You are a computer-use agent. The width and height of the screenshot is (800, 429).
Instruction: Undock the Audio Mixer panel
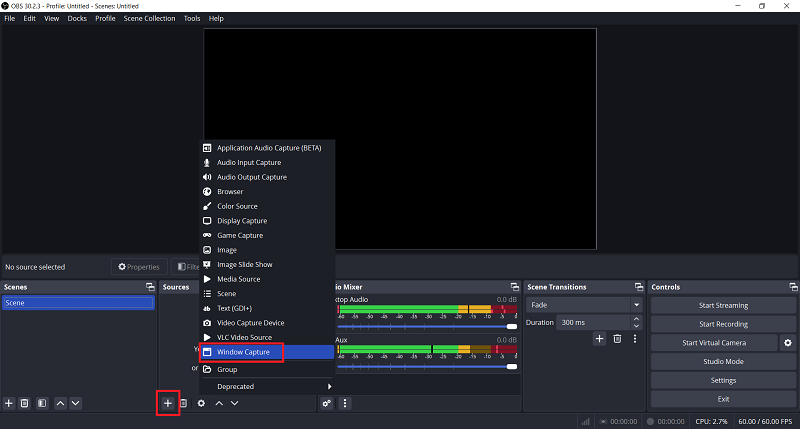coord(515,287)
